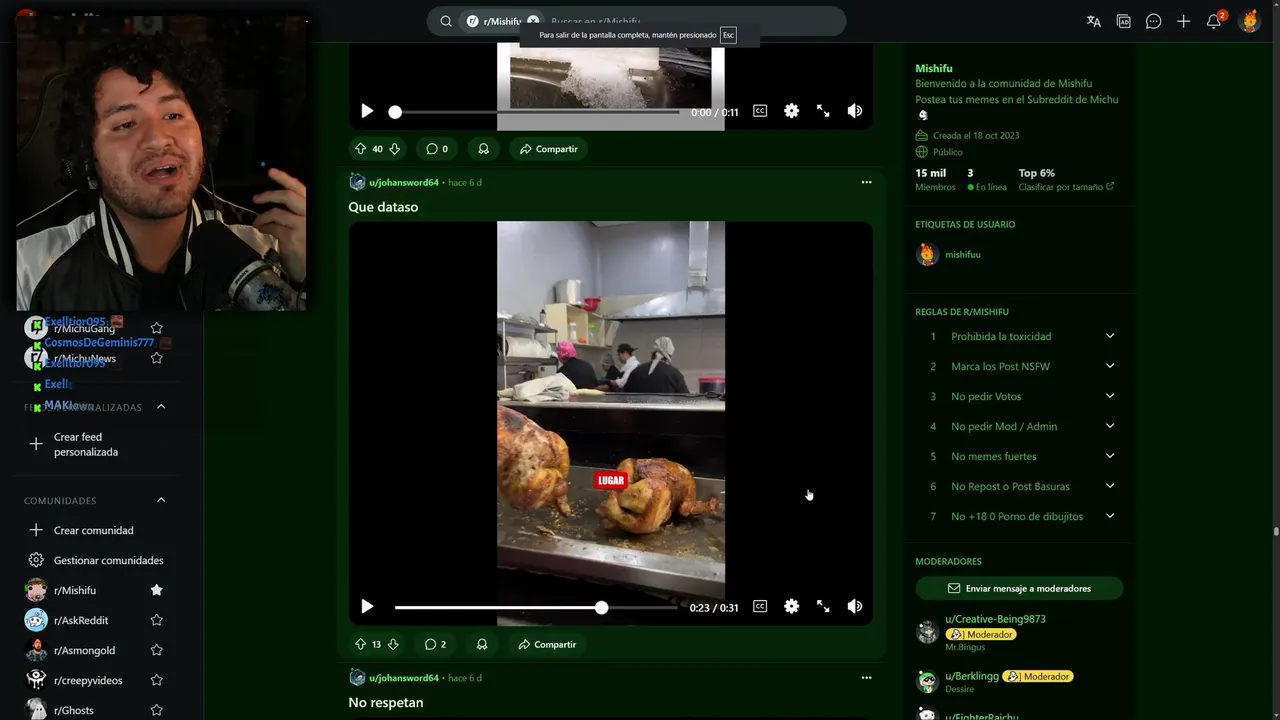Open settings gear of the top video
The width and height of the screenshot is (1280, 720).
coord(791,111)
